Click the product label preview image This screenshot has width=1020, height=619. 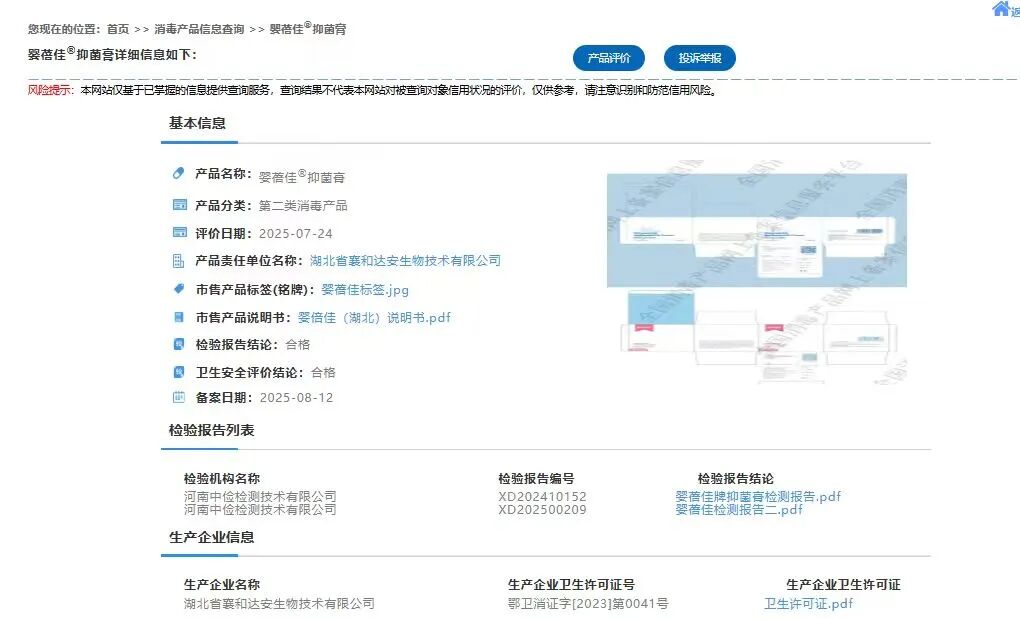(756, 279)
